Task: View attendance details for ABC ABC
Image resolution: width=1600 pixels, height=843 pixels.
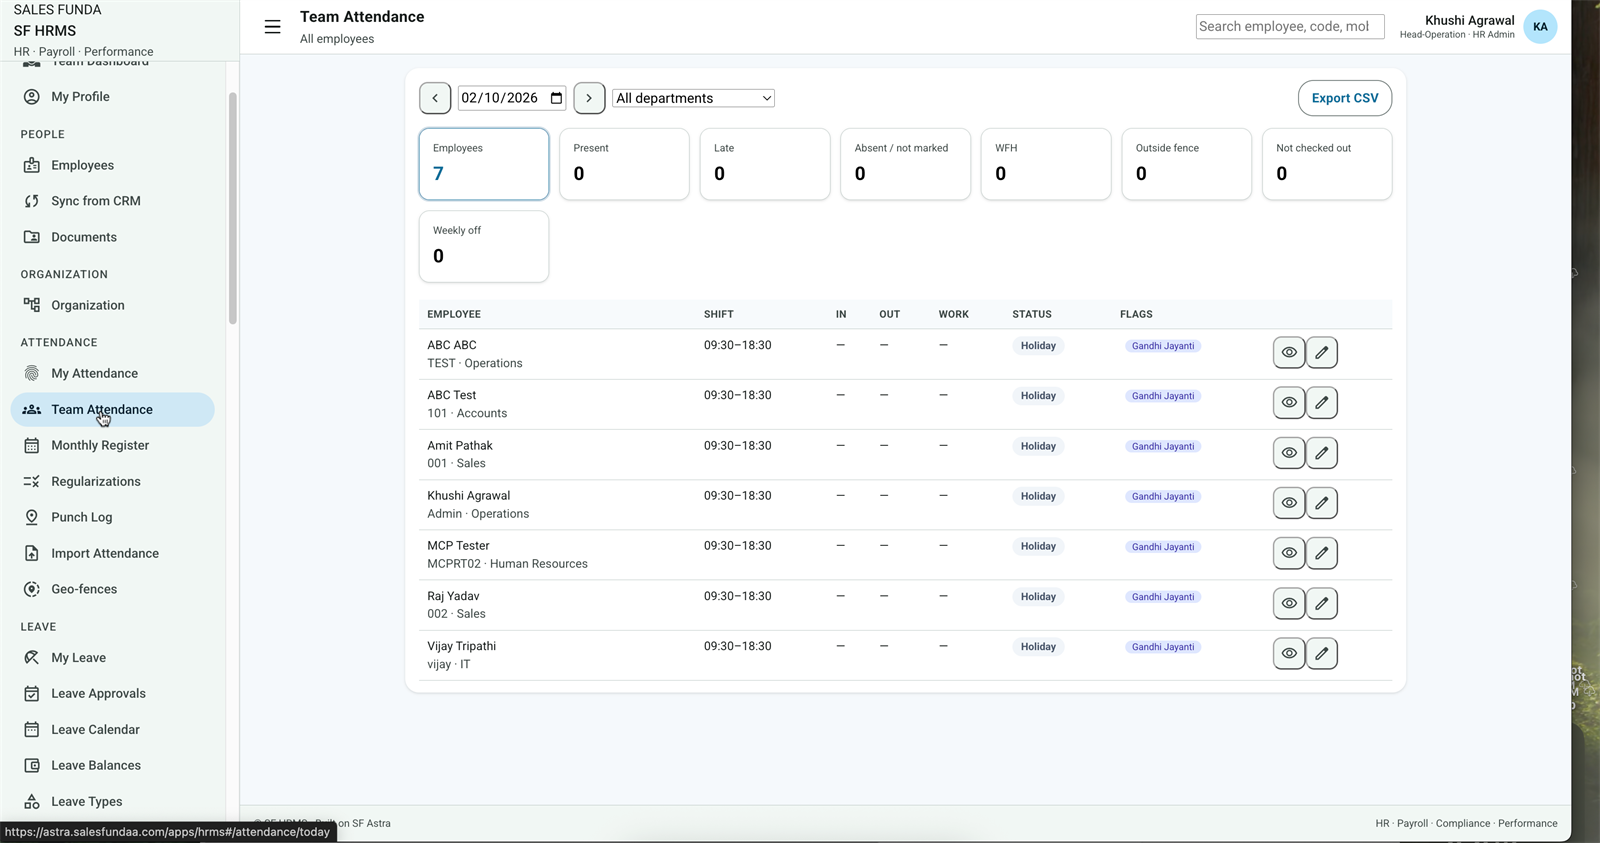Action: (1289, 352)
